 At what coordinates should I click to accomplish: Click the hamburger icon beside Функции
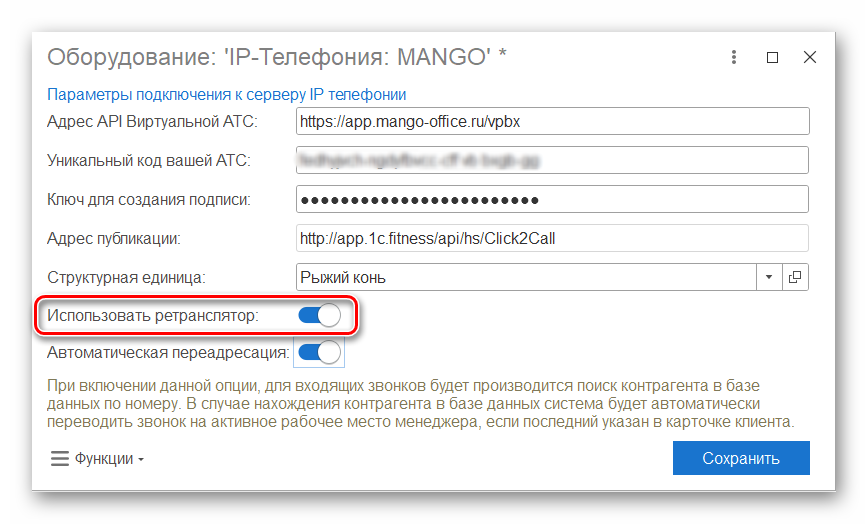(x=60, y=459)
